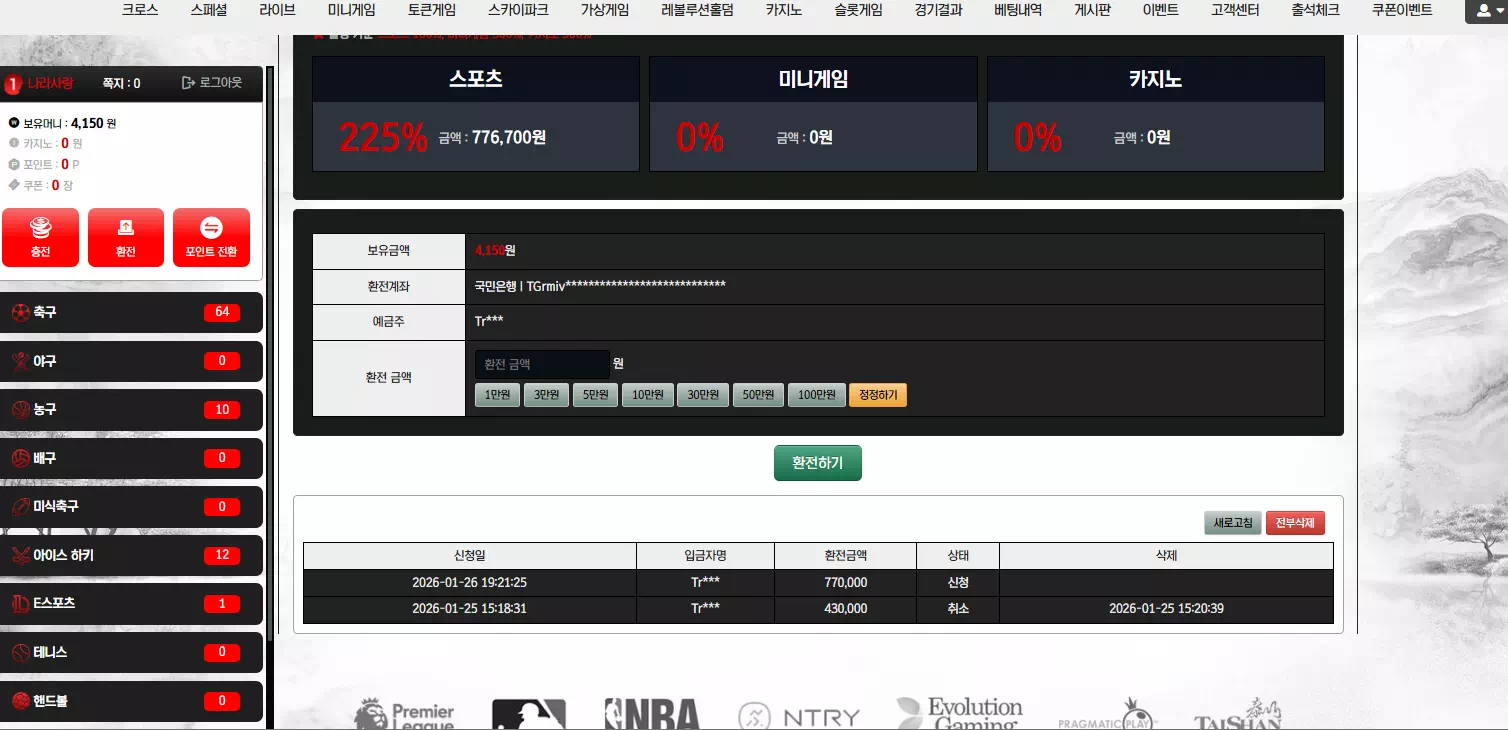This screenshot has width=1508, height=730.
Task: Click the 포인트 전환 icon button
Action: tap(211, 237)
